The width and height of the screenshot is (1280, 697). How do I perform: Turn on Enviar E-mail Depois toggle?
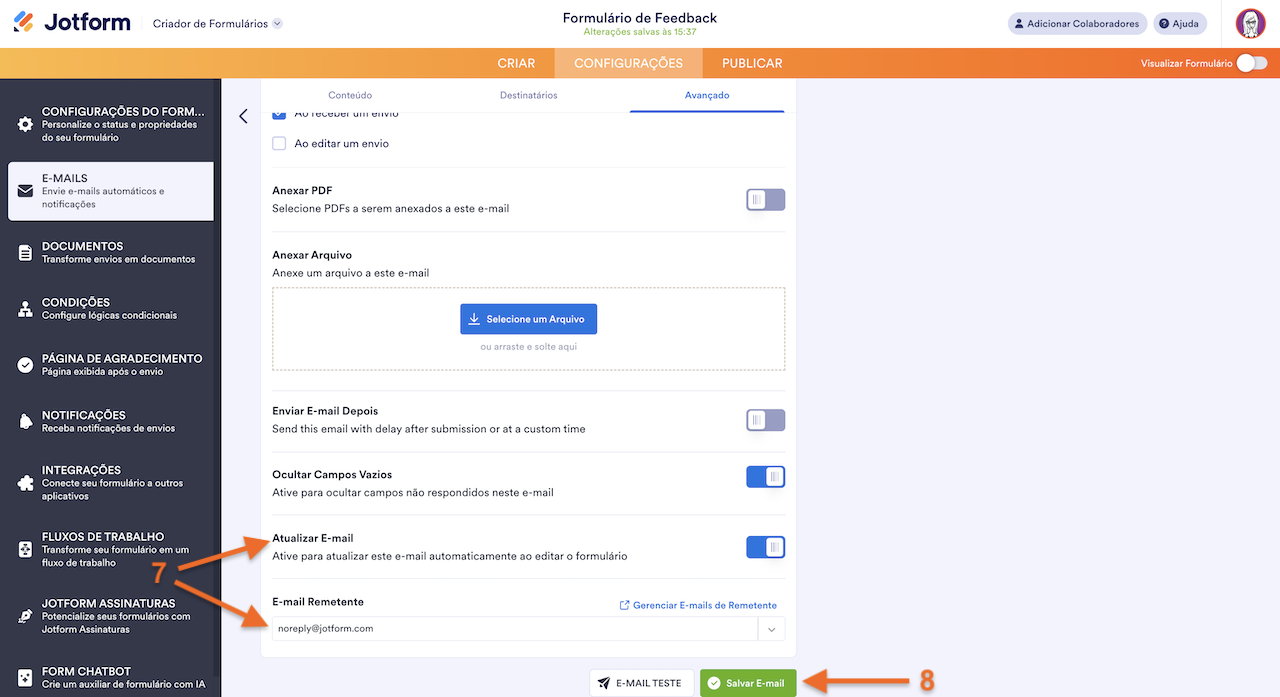pyautogui.click(x=765, y=420)
